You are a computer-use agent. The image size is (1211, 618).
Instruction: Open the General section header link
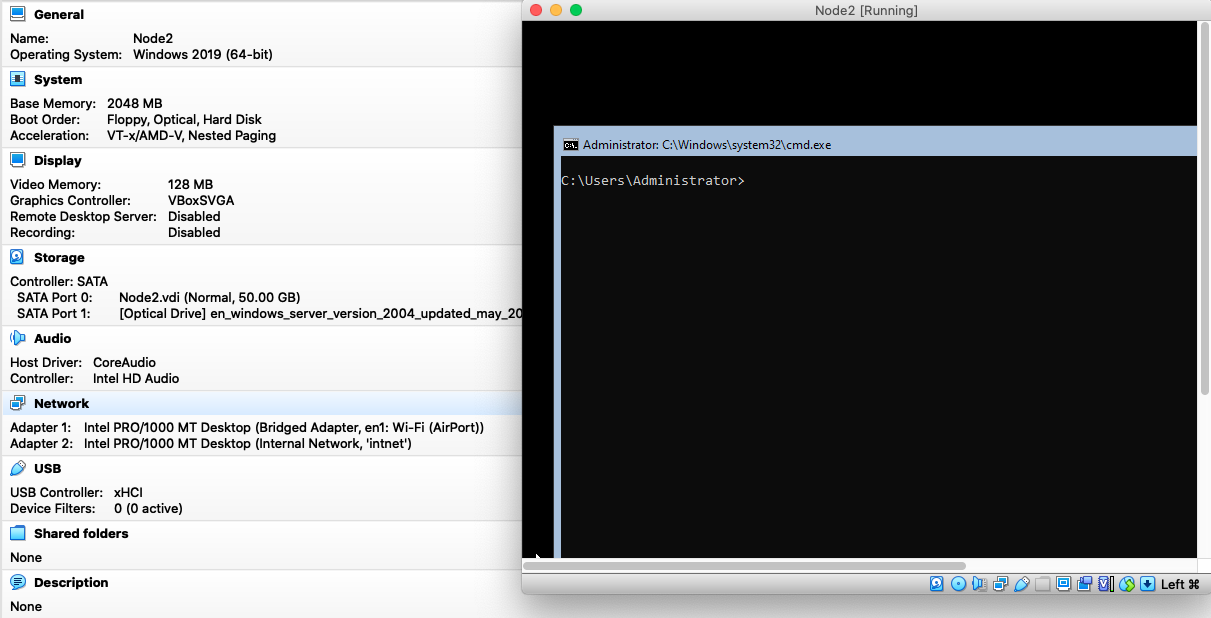click(x=59, y=15)
